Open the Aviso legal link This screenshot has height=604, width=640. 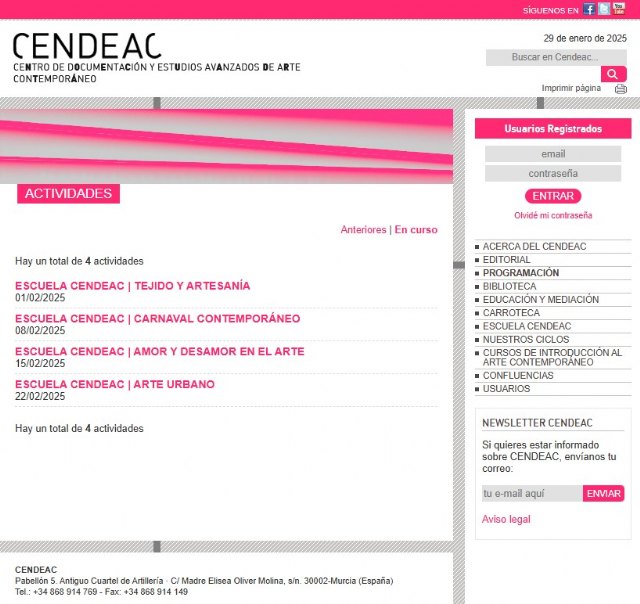[x=506, y=519]
